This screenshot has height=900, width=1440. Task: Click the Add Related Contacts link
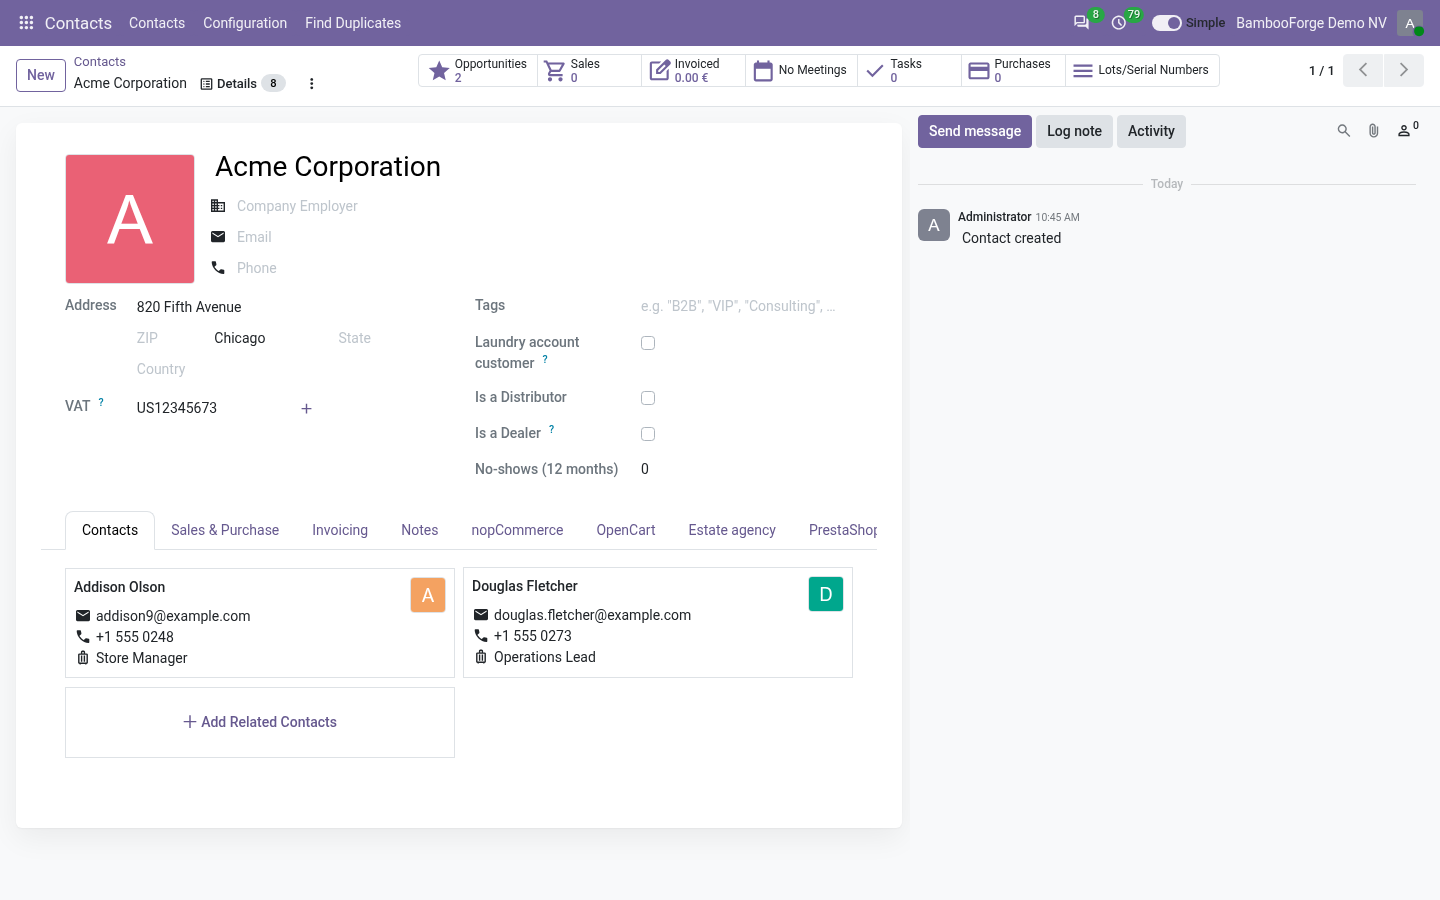260,722
